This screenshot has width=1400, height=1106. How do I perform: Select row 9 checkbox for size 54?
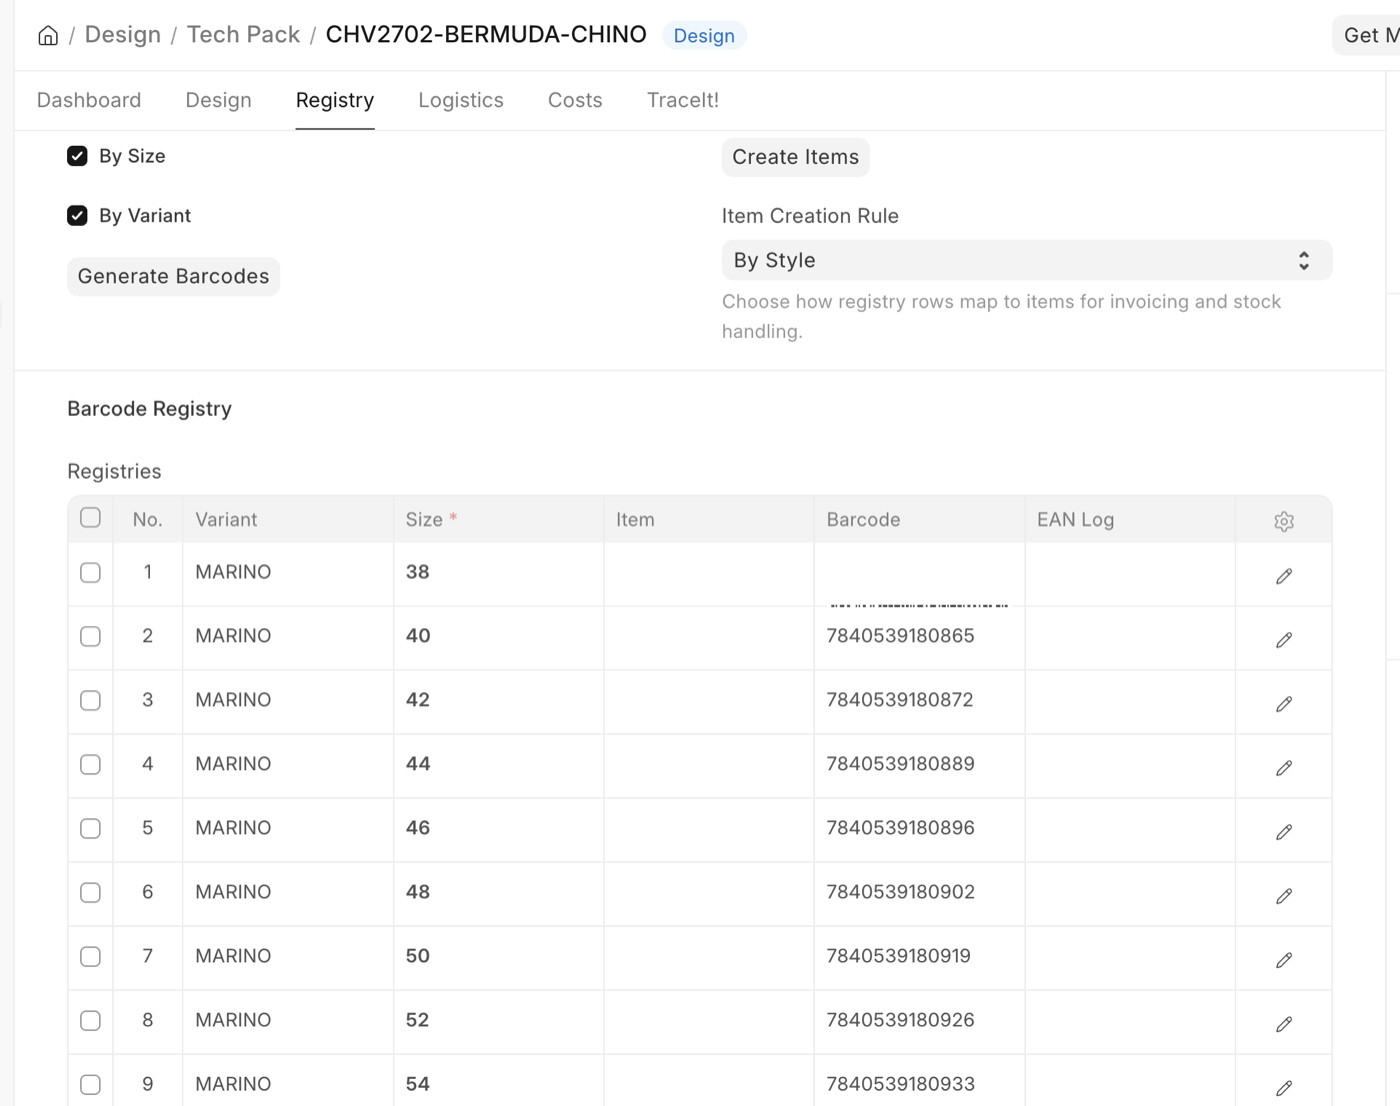tap(90, 1085)
